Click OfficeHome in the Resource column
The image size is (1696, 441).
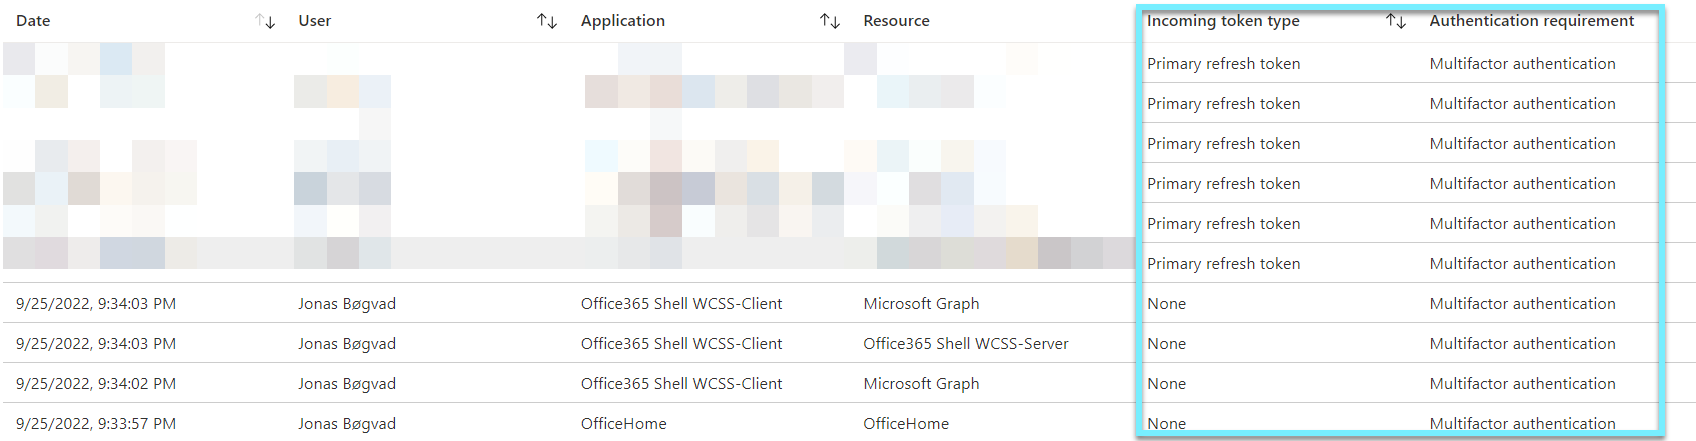906,424
